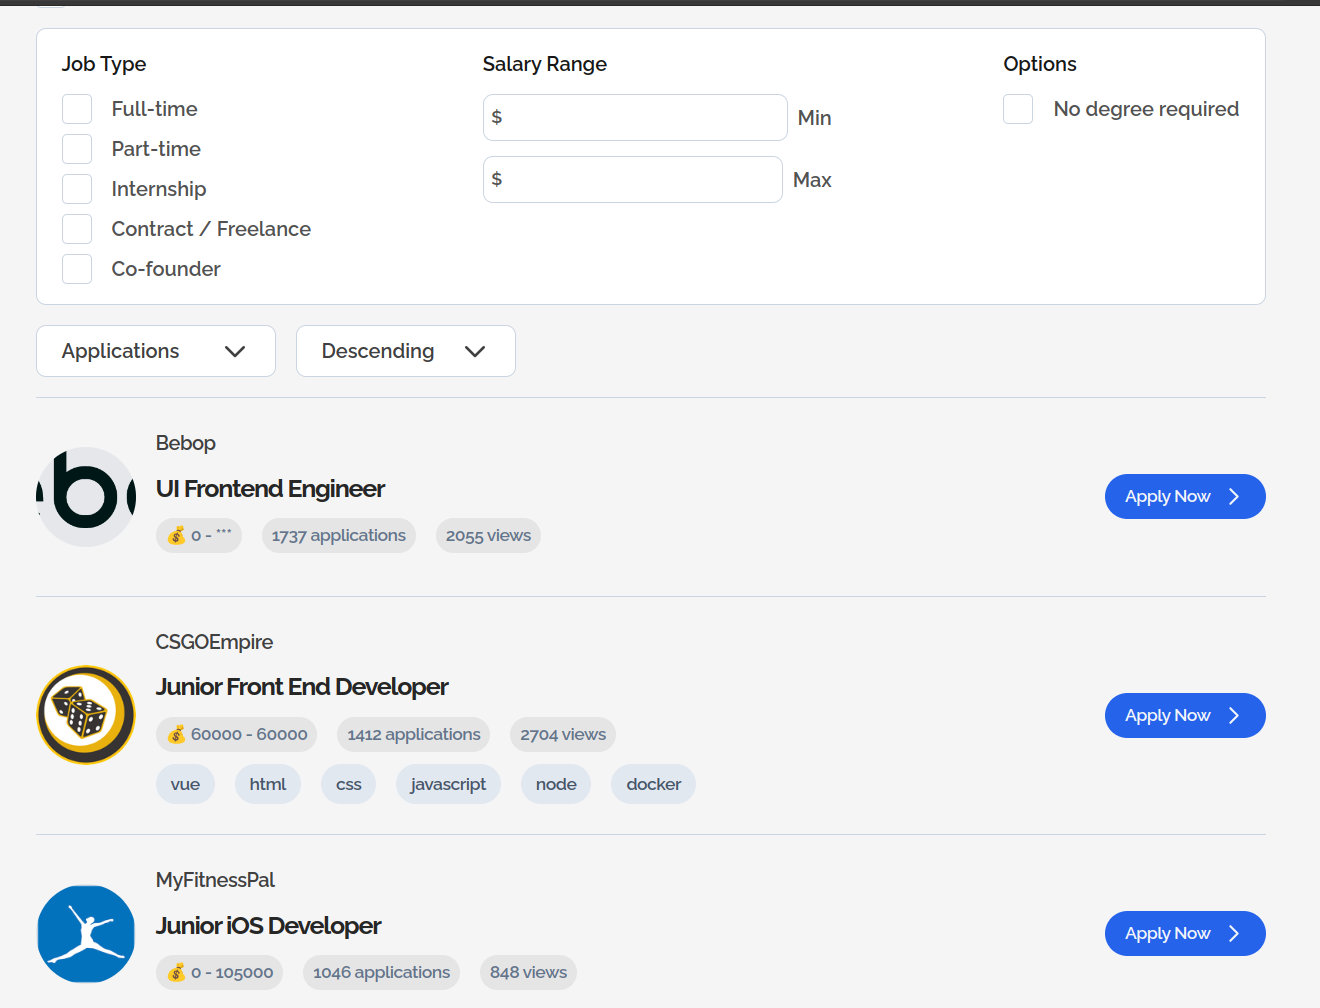1320x1008 pixels.
Task: Tick the Contract / Freelance checkbox
Action: (x=77, y=229)
